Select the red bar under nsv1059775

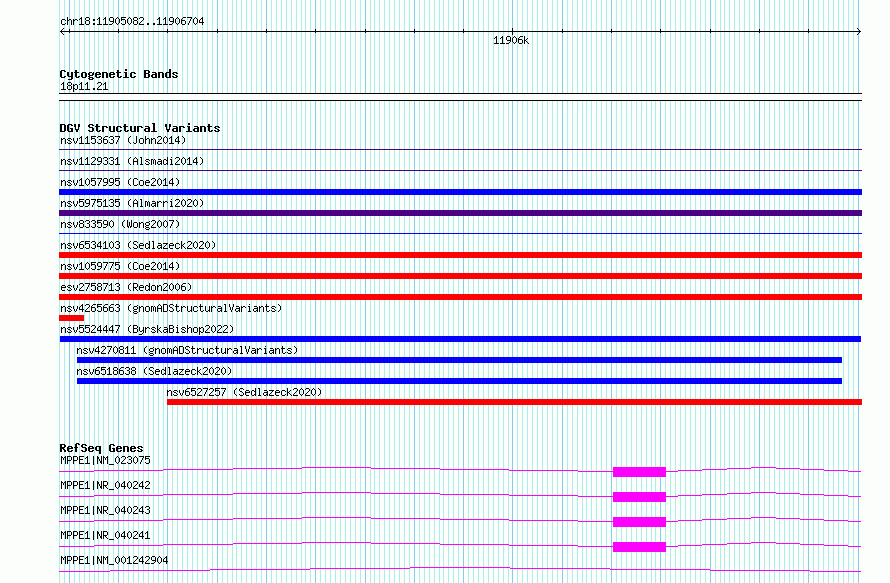460,276
